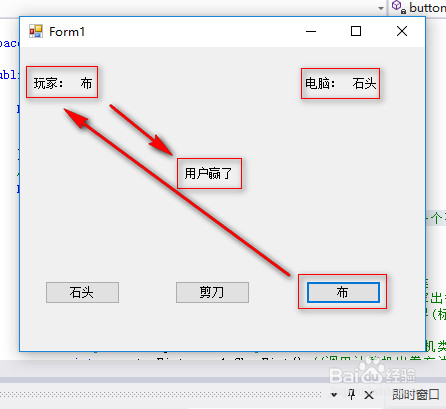Screen dimensions: 446x409
Task: Select the 玩家: 布 label
Action: (x=62, y=83)
